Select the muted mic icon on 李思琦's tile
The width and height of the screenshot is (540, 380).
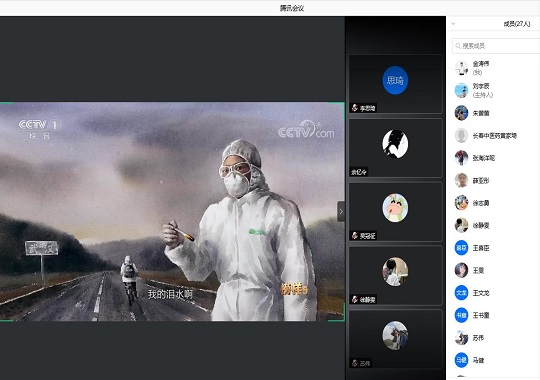point(355,108)
